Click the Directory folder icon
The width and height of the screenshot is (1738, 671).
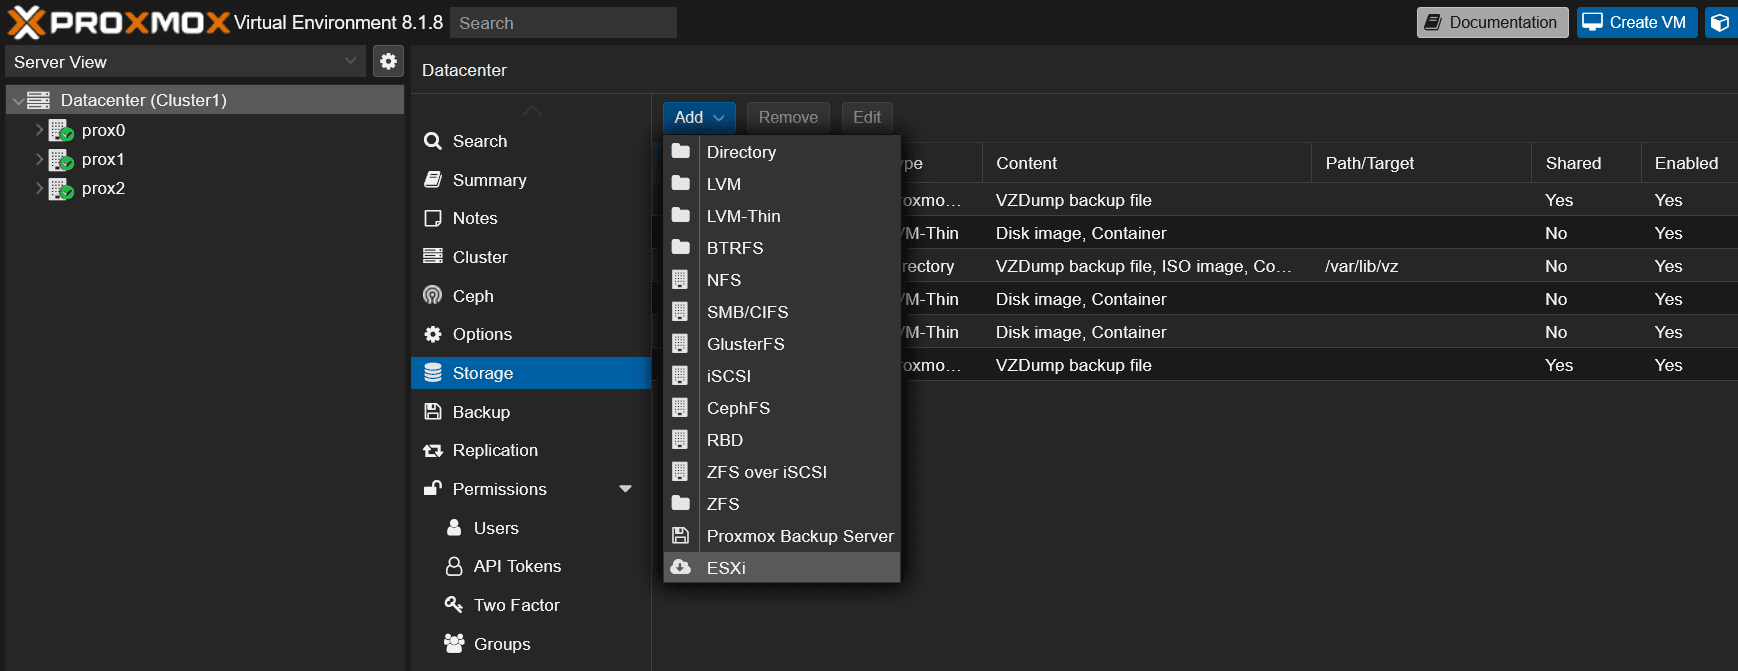(x=681, y=151)
